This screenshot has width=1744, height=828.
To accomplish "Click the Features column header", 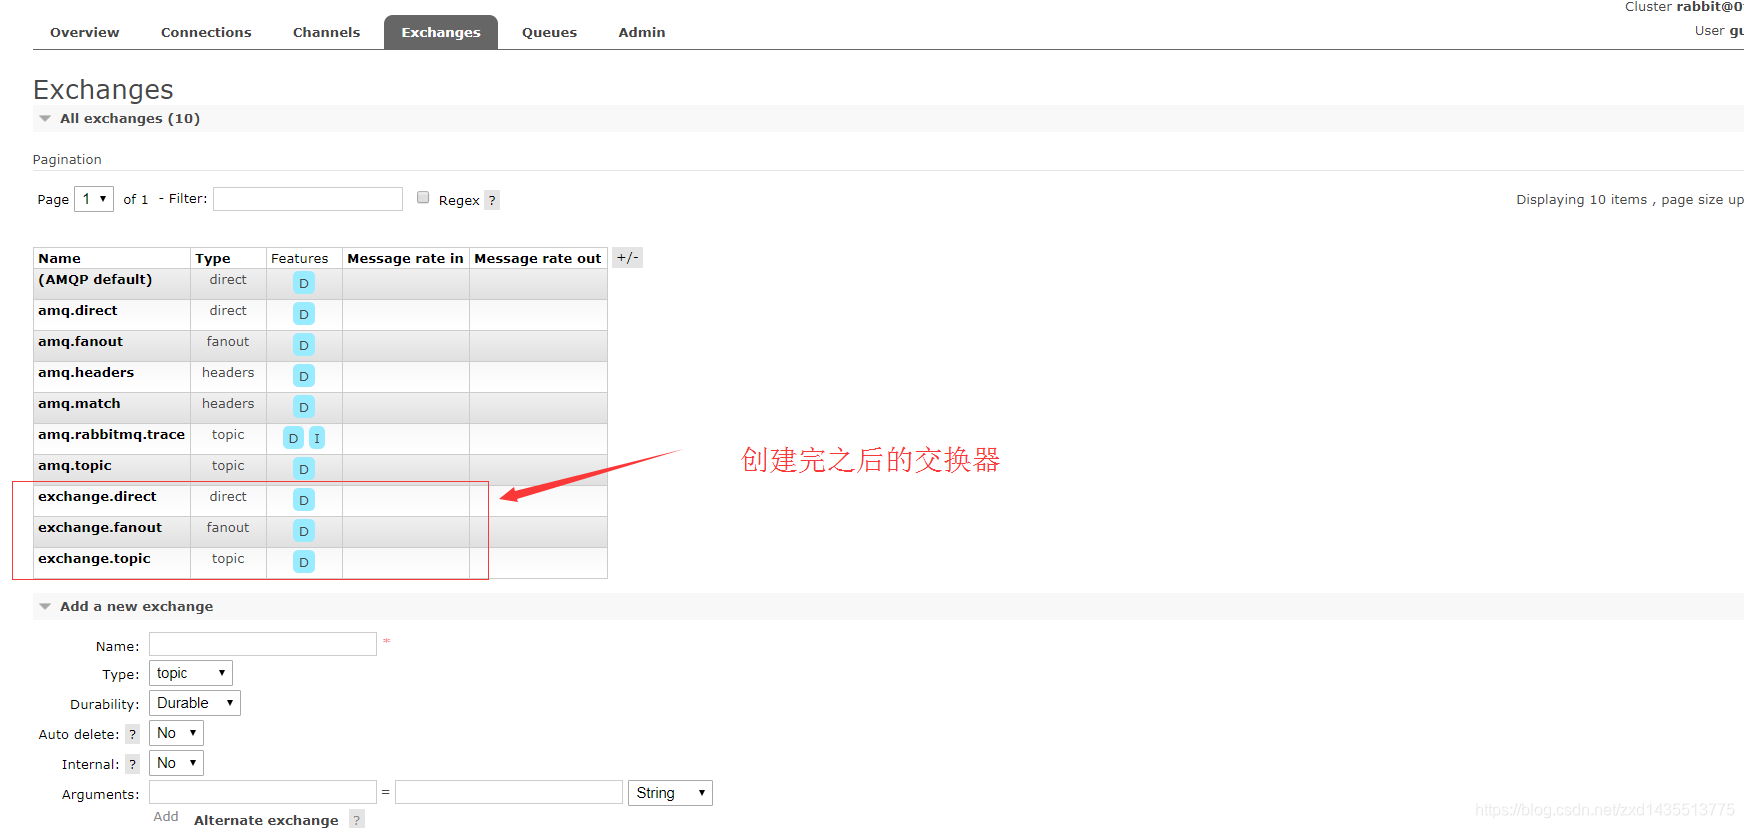I will pyautogui.click(x=300, y=258).
